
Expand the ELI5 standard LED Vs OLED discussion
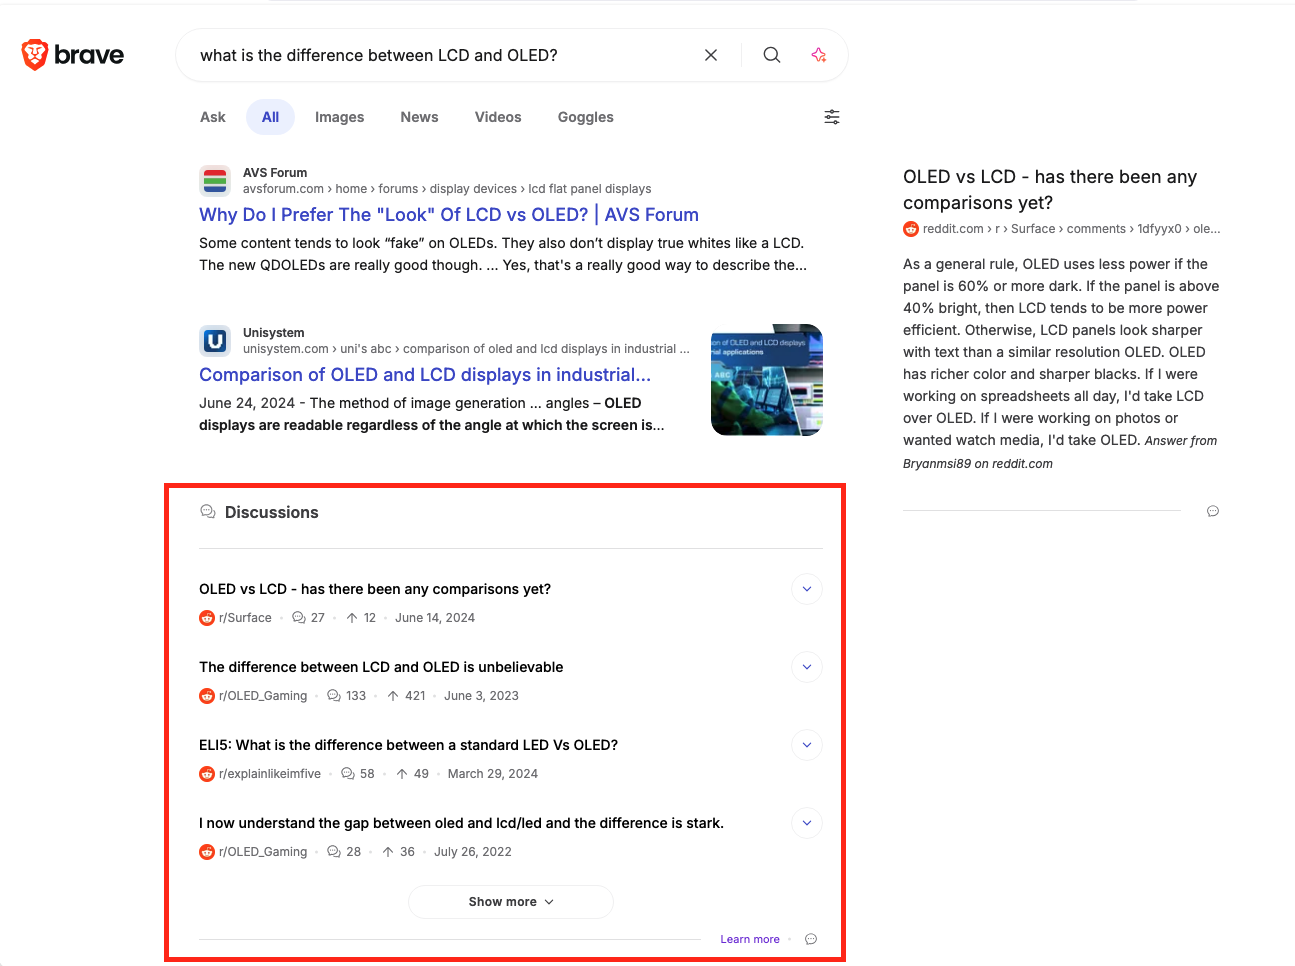click(x=807, y=745)
